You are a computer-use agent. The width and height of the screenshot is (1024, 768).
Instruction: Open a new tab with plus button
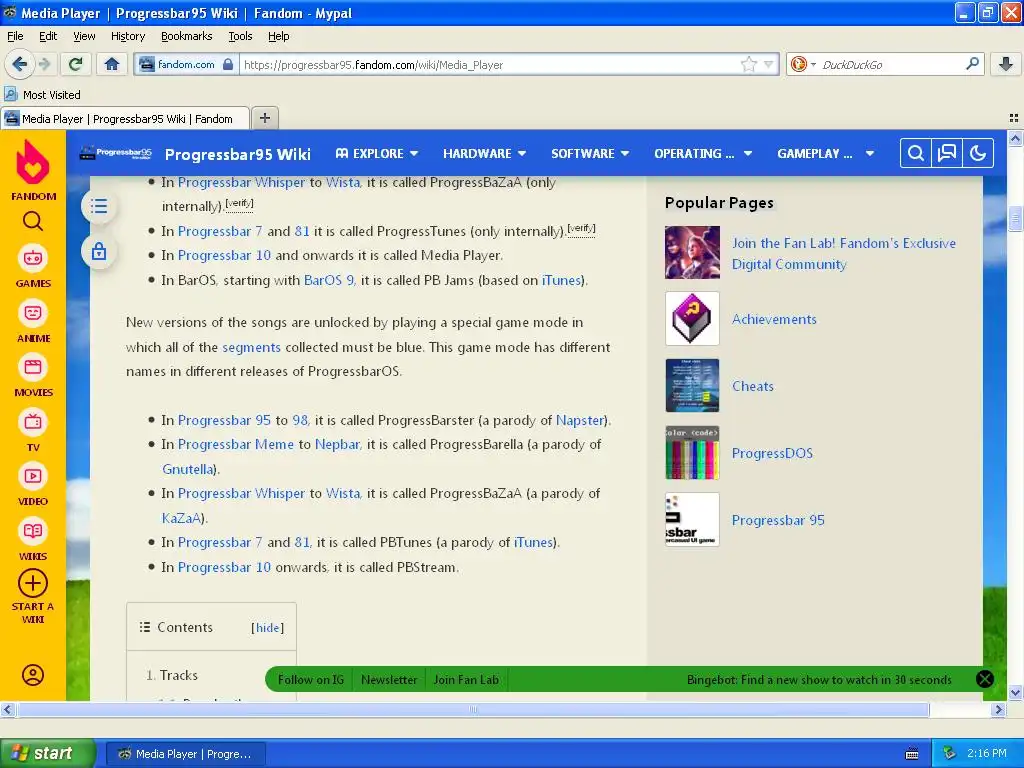point(264,118)
